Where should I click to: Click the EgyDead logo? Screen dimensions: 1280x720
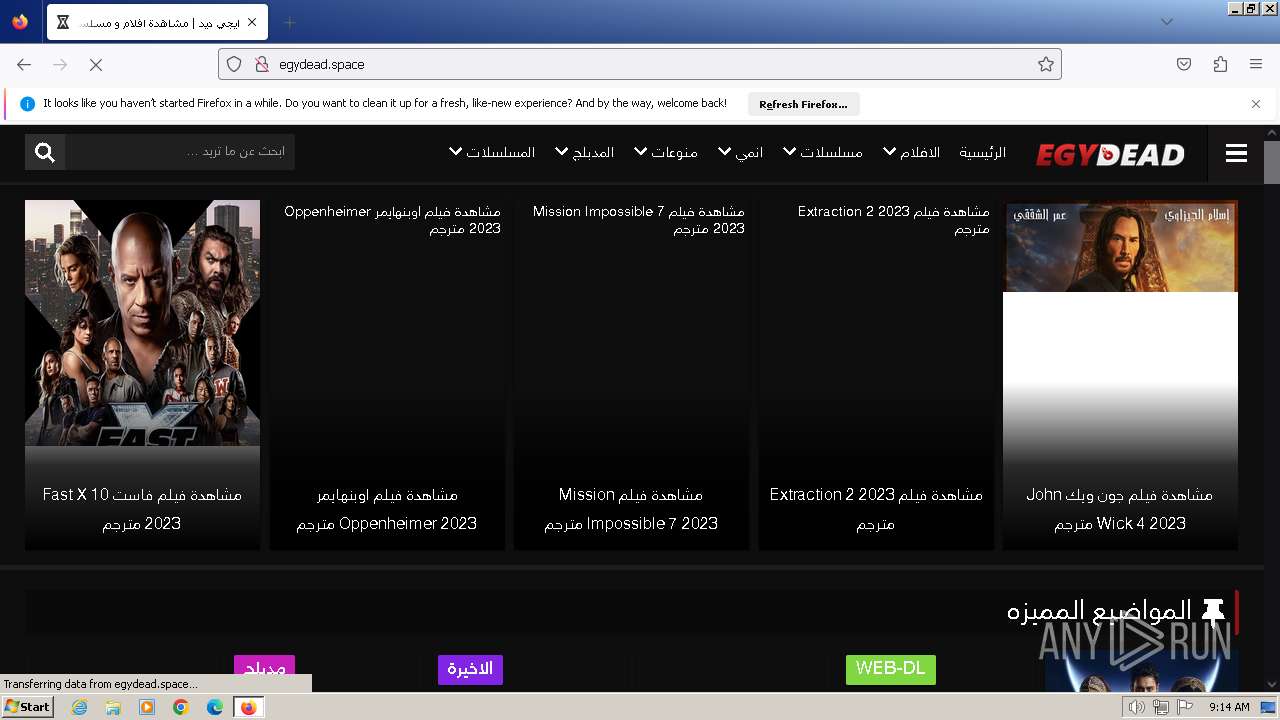(1110, 154)
